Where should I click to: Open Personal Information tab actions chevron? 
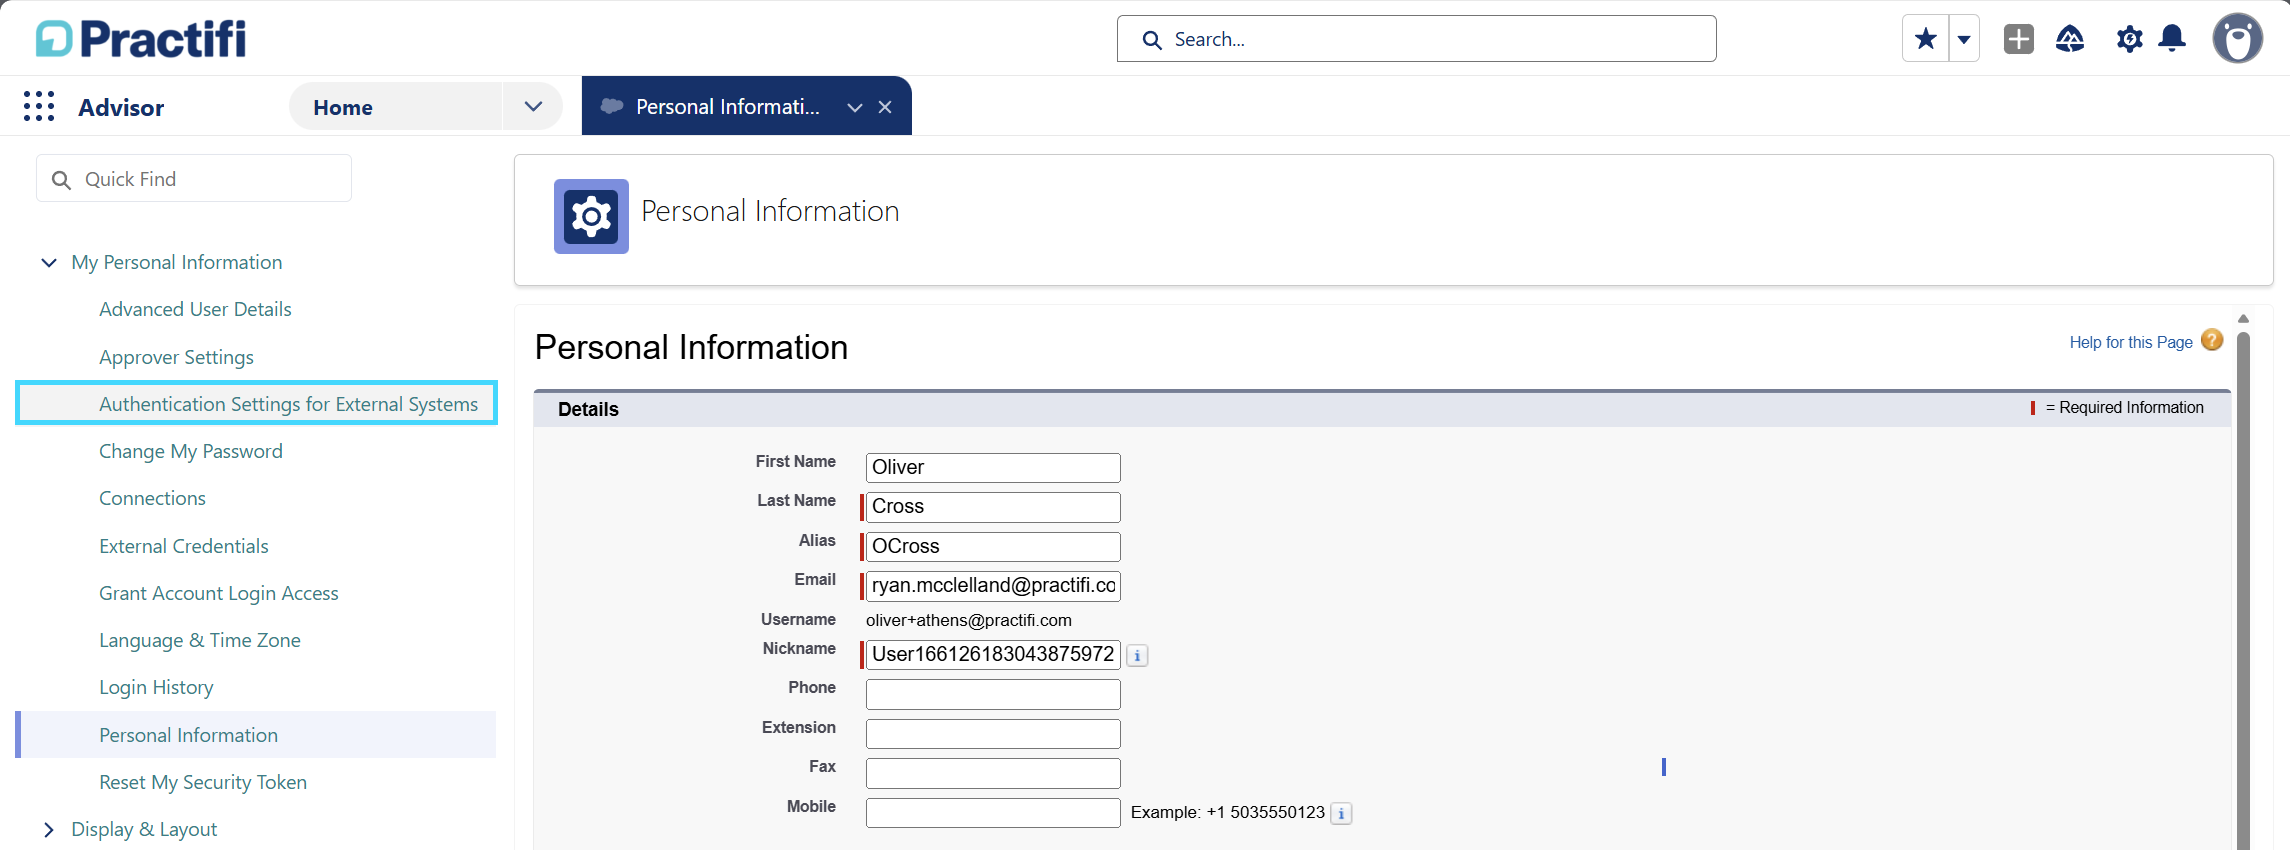[x=854, y=108]
